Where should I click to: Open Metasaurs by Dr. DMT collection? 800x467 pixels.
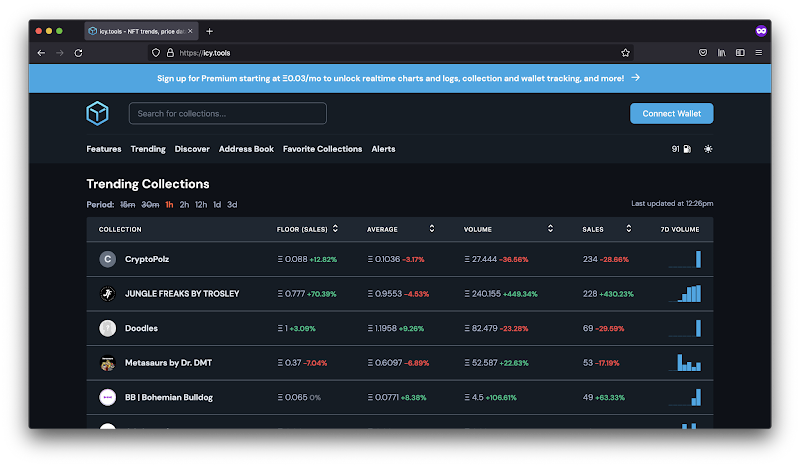pos(168,363)
